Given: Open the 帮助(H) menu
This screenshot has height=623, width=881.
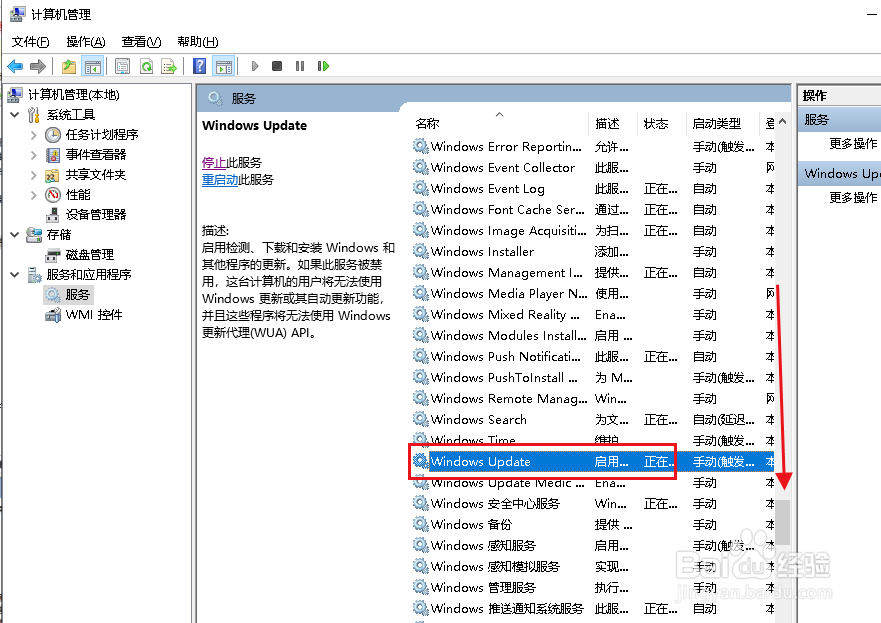Looking at the screenshot, I should [x=197, y=42].
